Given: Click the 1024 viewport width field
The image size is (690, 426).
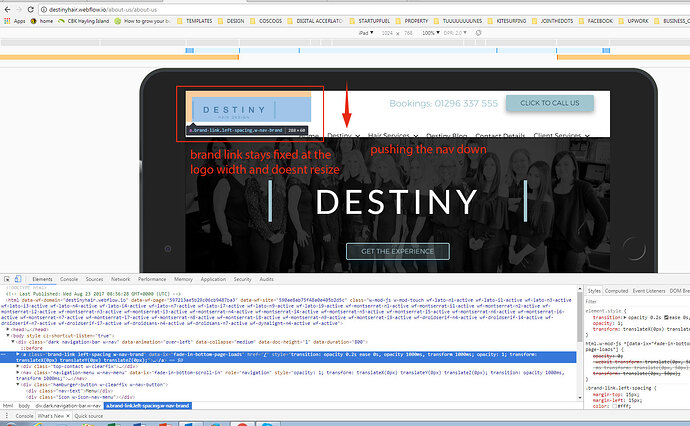Looking at the screenshot, I should pyautogui.click(x=387, y=33).
